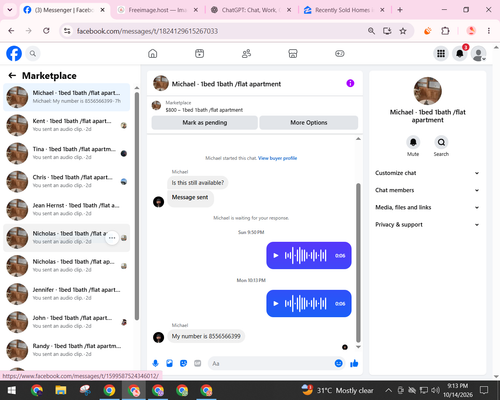Viewport: 500px width, 400px height.
Task: Bookmark this page star icon
Action: 403,31
